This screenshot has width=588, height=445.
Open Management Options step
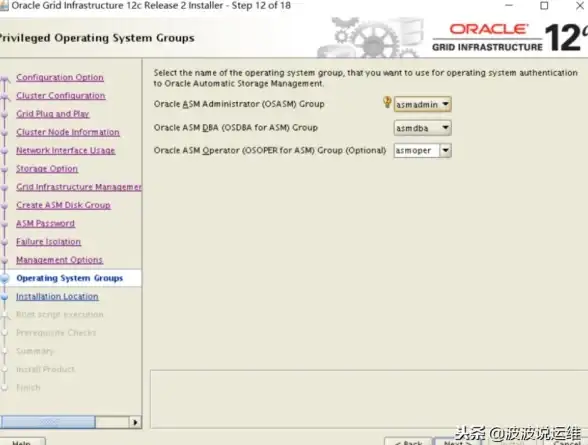[60, 260]
